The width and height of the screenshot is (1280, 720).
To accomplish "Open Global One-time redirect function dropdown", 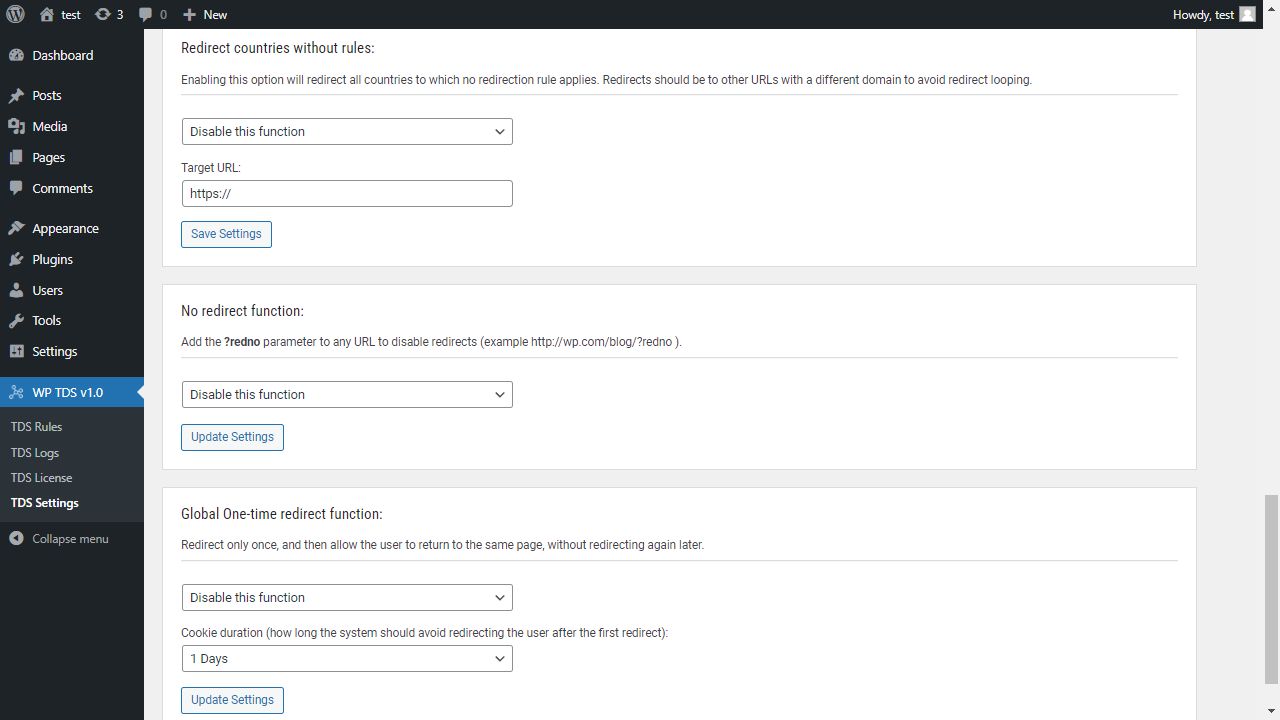I will click(x=347, y=597).
